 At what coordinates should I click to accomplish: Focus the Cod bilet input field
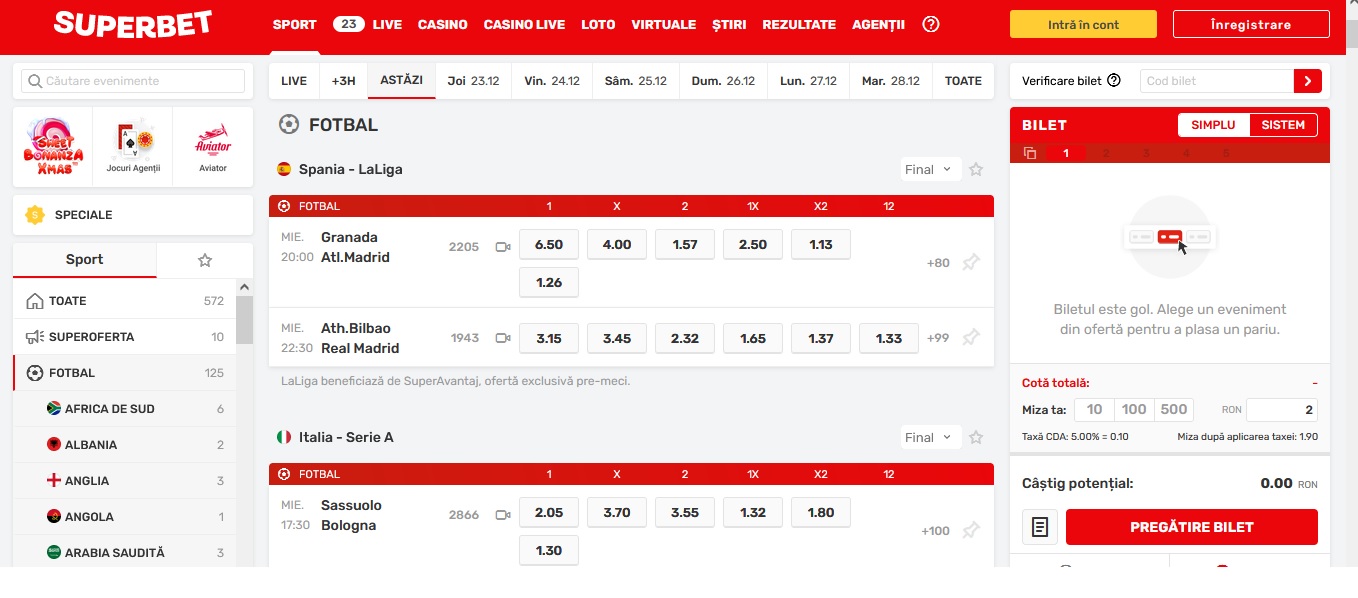1216,81
